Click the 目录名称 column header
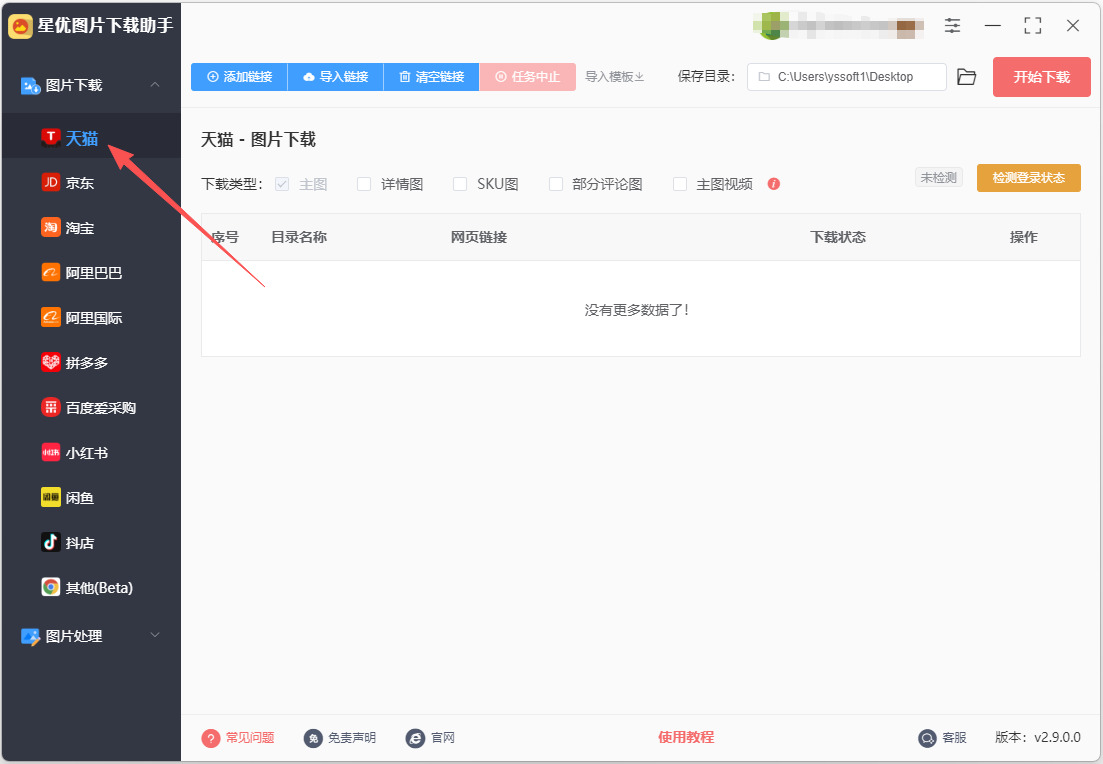The height and width of the screenshot is (764, 1103). point(299,238)
